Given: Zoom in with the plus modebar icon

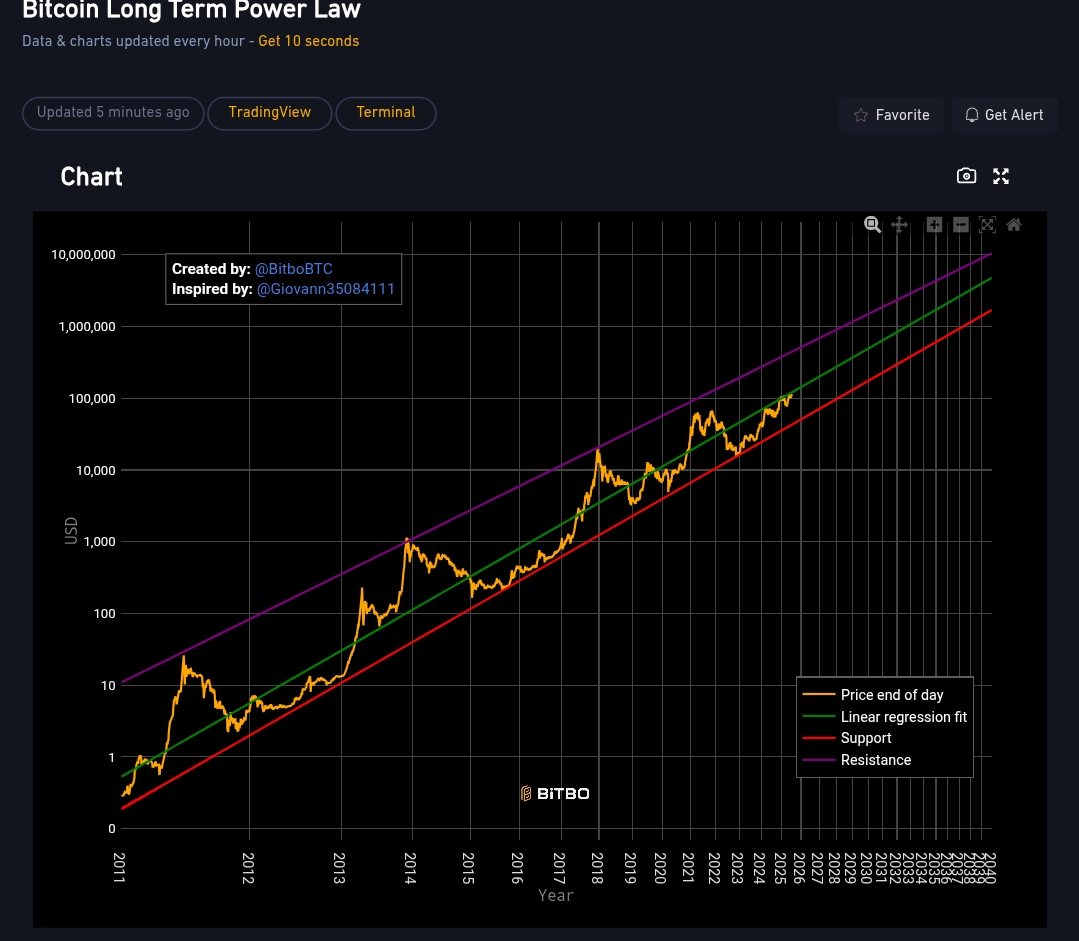Looking at the screenshot, I should coord(934,224).
